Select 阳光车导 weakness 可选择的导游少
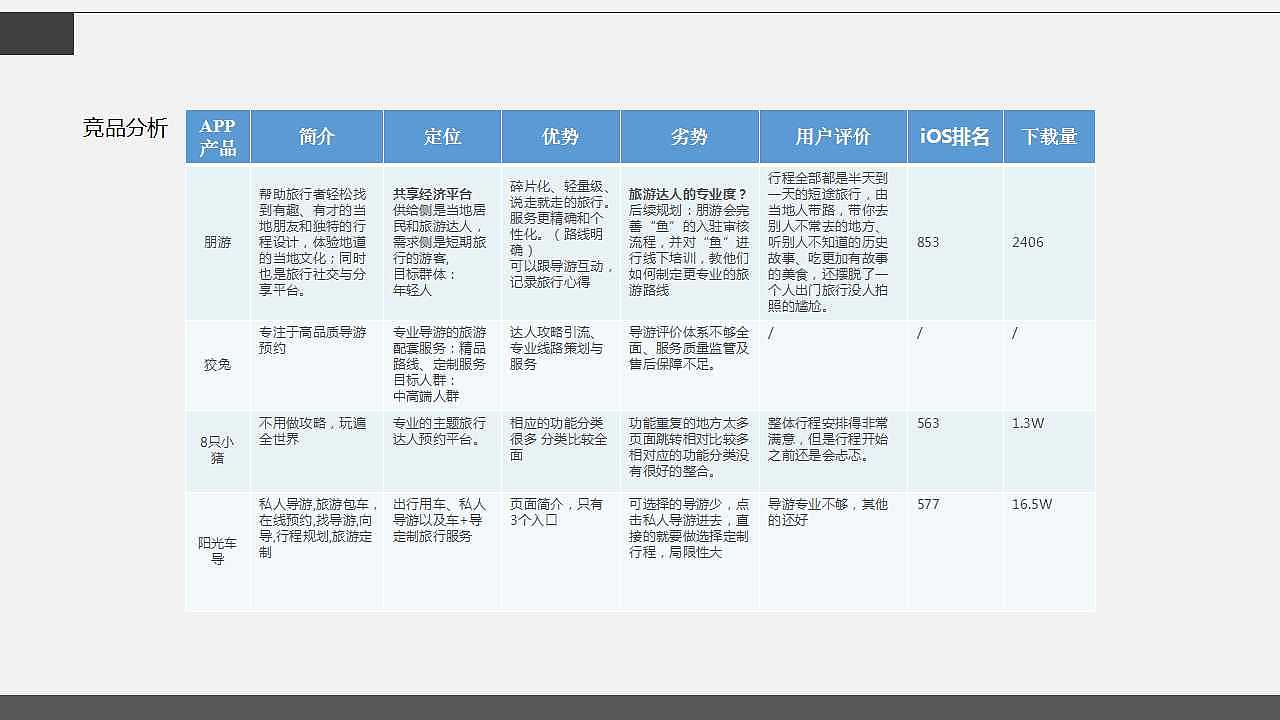 click(x=690, y=551)
